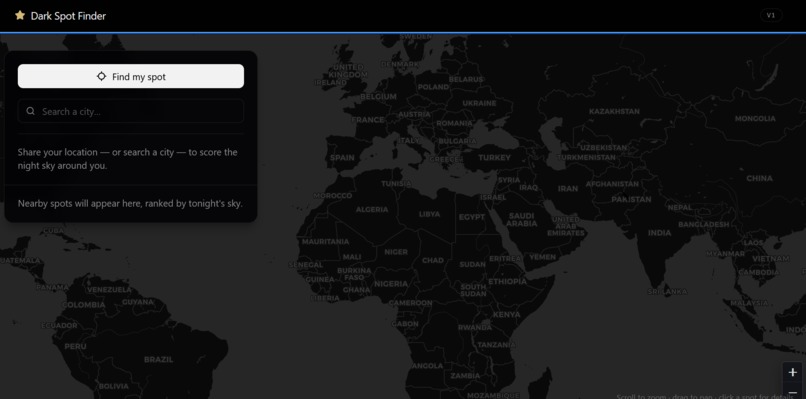Click the Ethiopia map label

click(x=507, y=281)
